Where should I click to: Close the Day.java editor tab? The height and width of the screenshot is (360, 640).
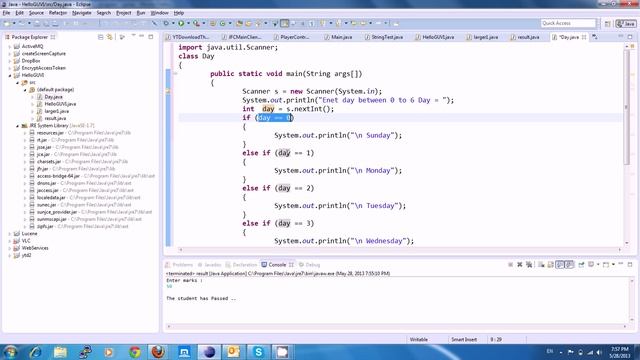point(584,37)
